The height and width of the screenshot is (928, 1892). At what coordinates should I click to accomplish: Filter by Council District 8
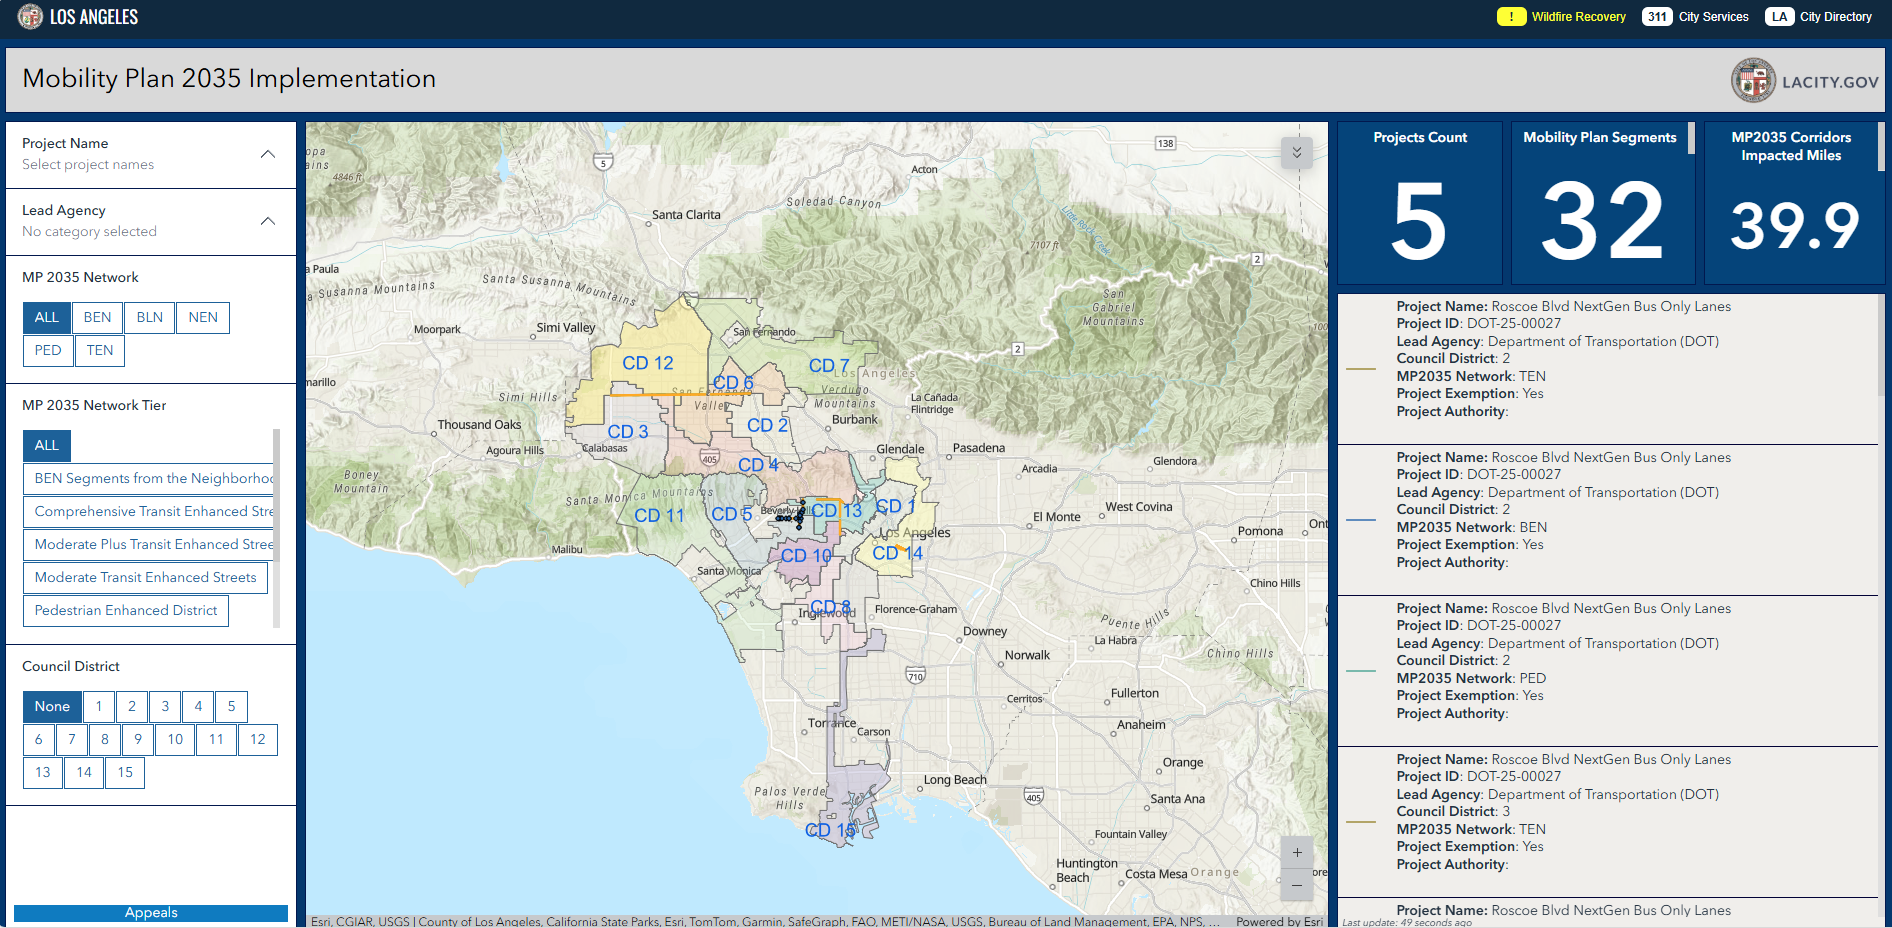[x=105, y=740]
